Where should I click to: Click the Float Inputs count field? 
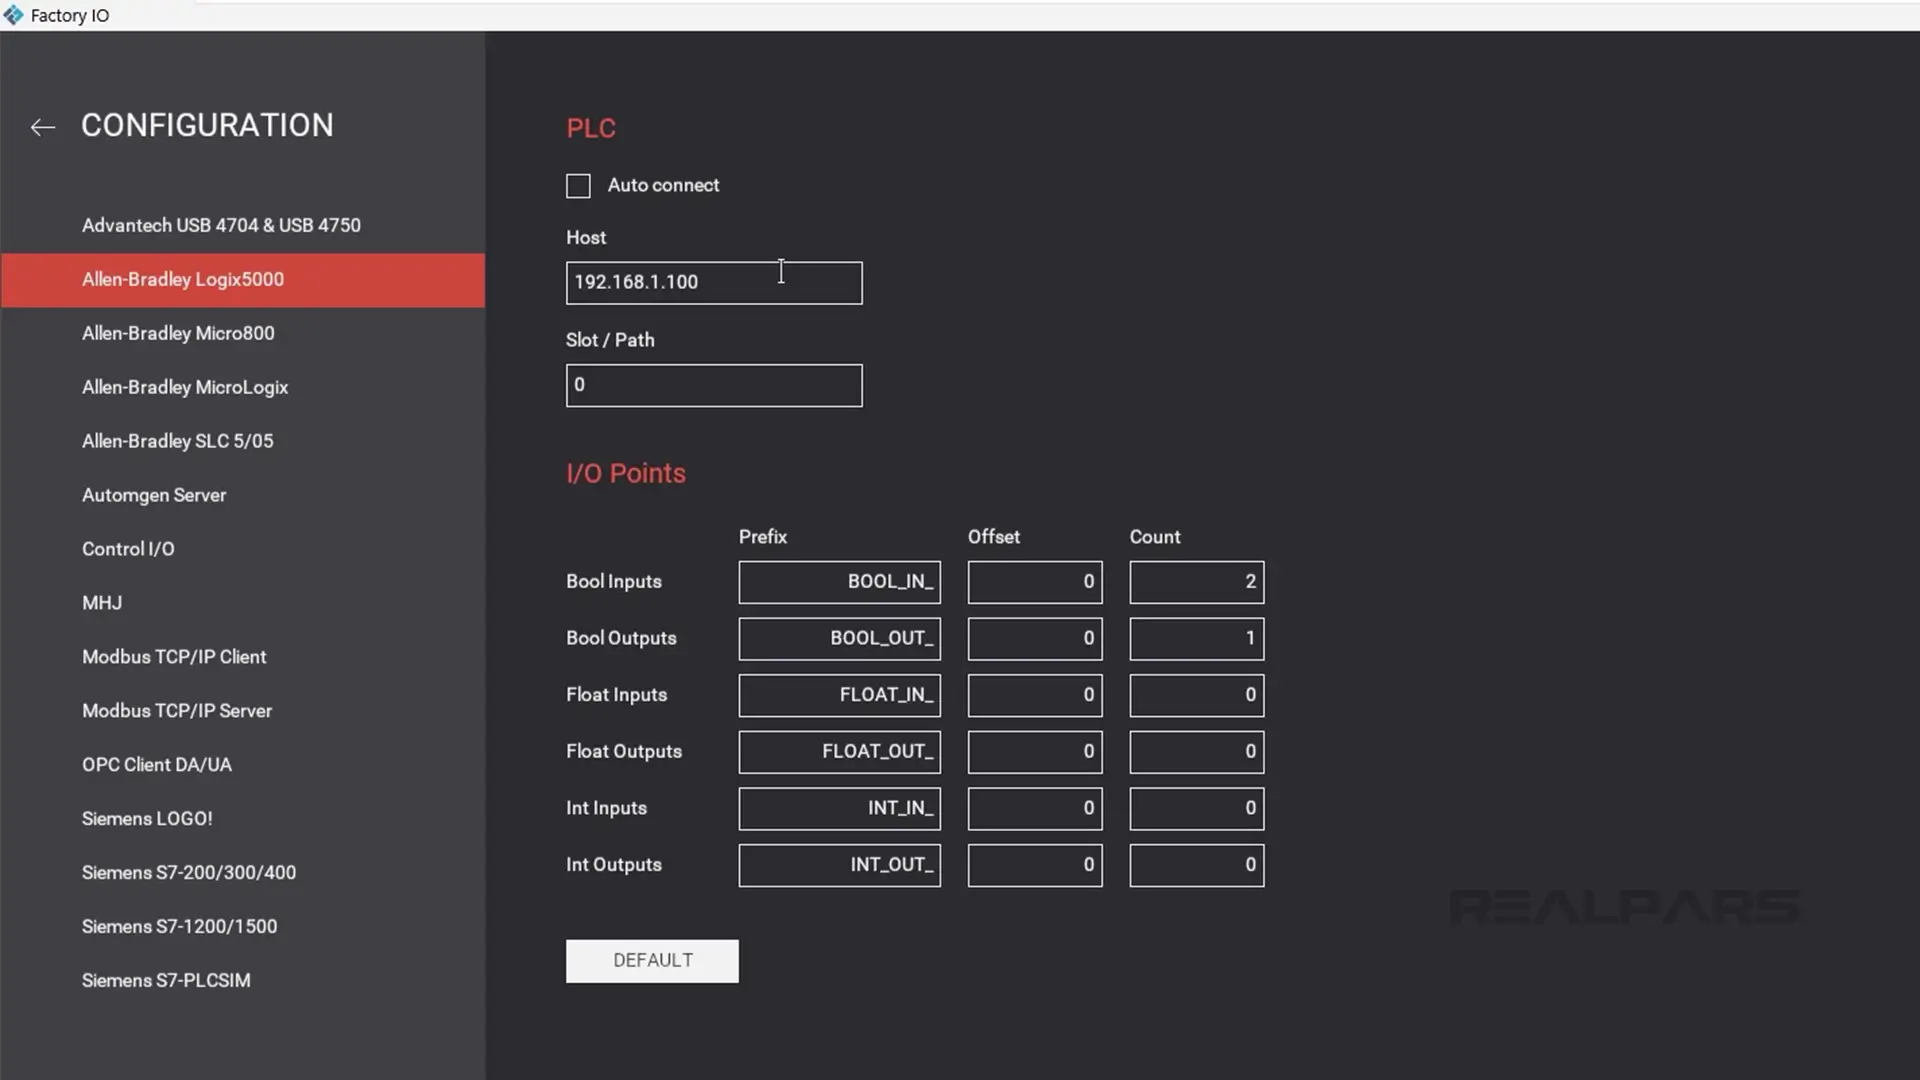(x=1197, y=696)
